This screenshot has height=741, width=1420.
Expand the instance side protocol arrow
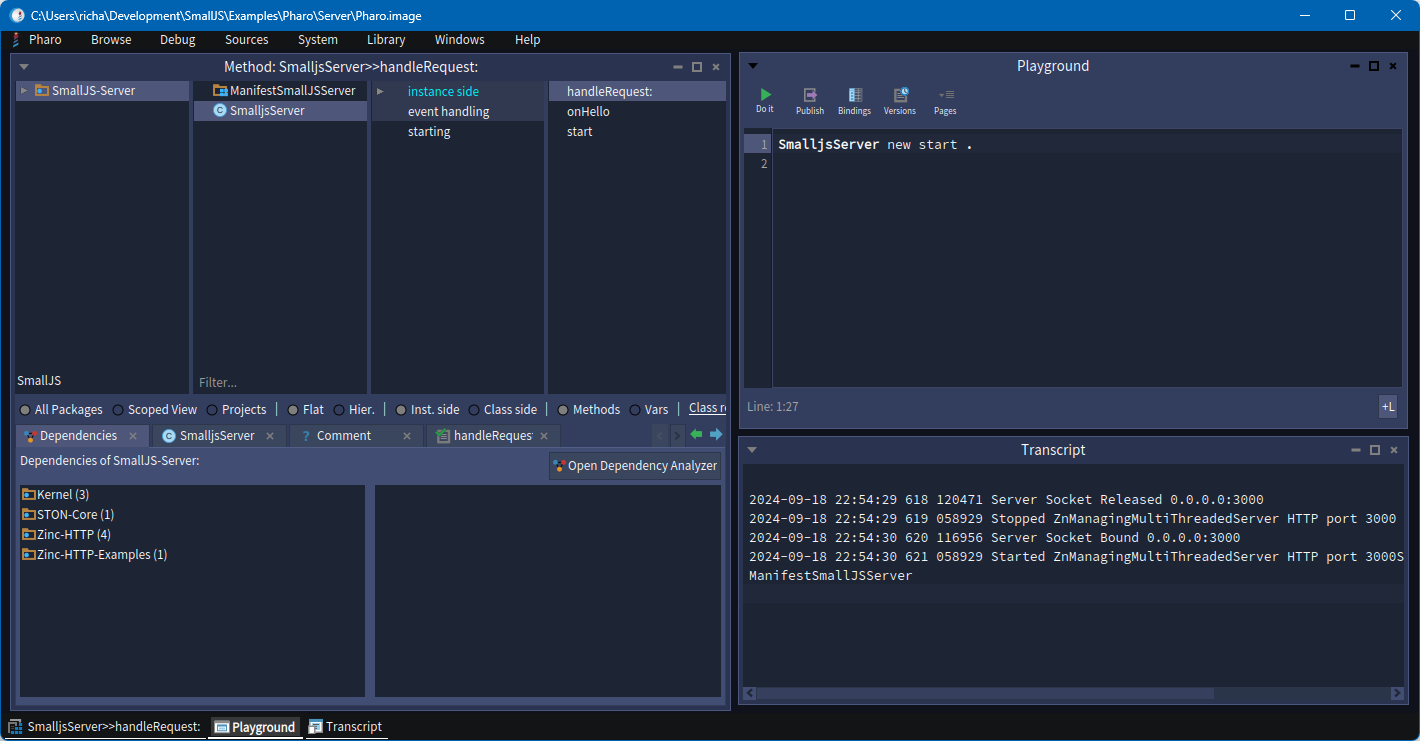pyautogui.click(x=380, y=91)
